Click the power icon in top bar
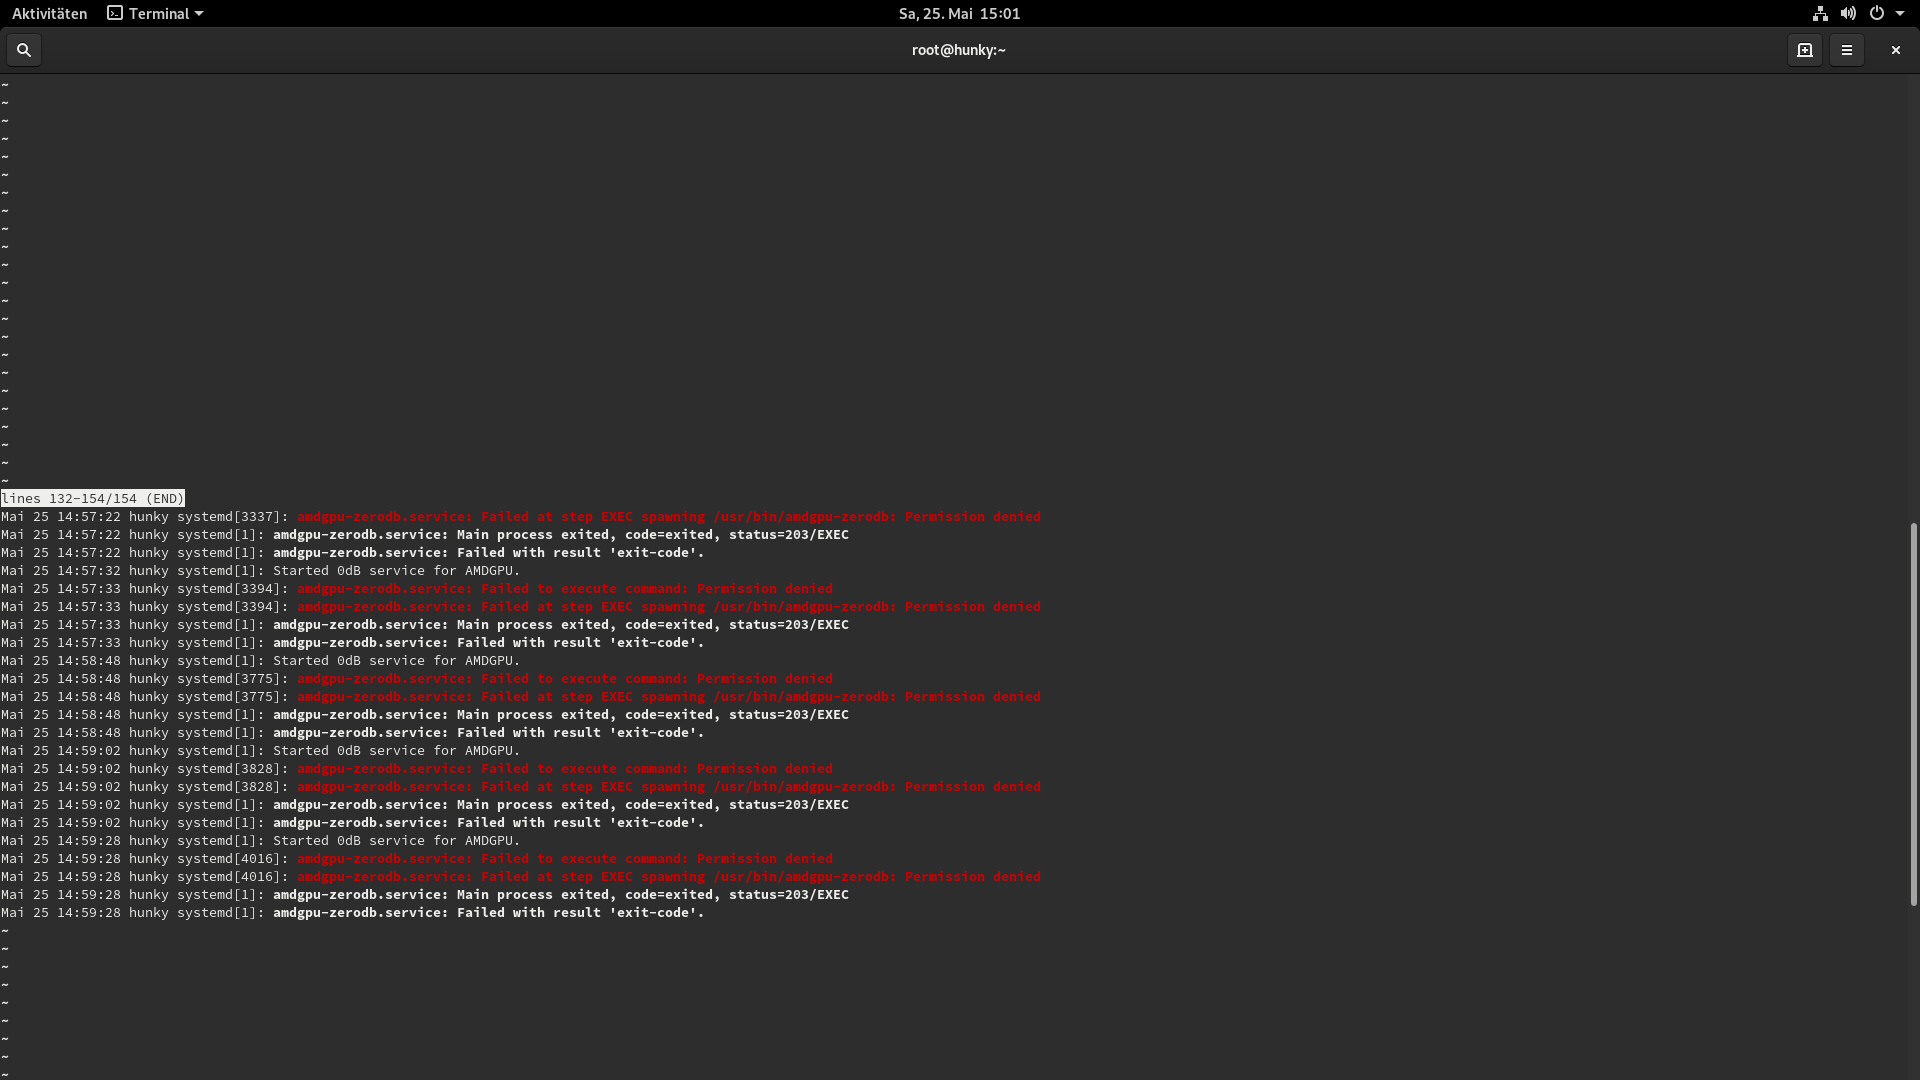Screen dimensions: 1920x1080 1877,13
